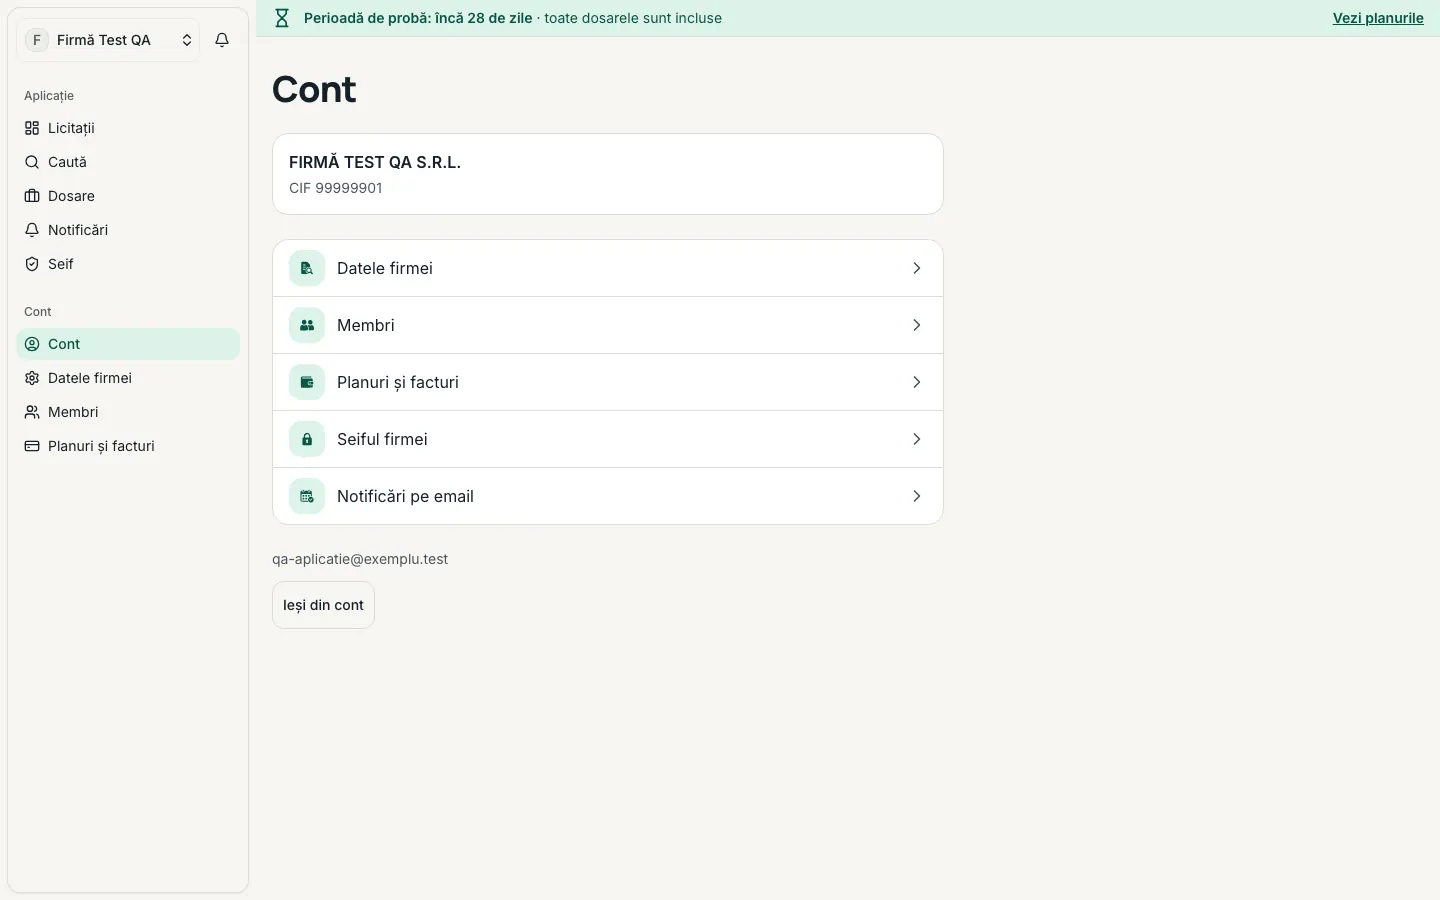Click the hourglass icon in trial banner

click(x=282, y=18)
